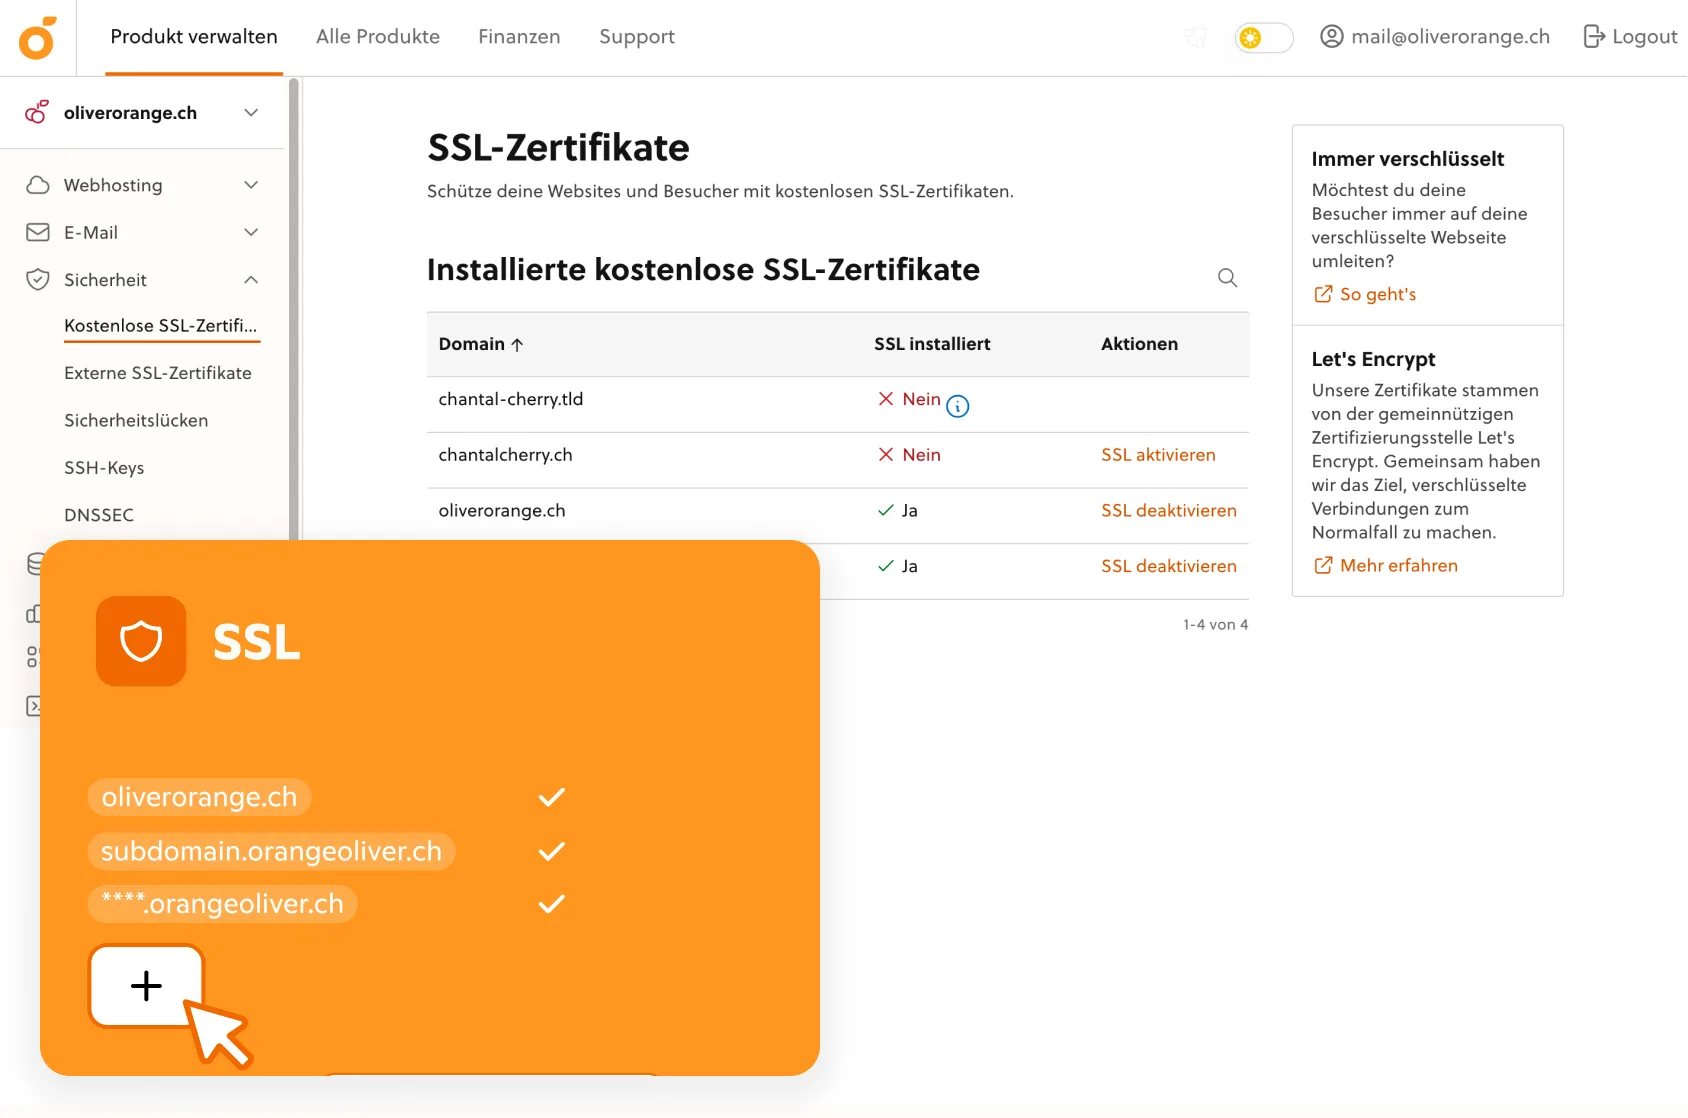Click checkmark next to oliverorange.ch on card
Screen dimensions: 1688x1118
(551, 797)
